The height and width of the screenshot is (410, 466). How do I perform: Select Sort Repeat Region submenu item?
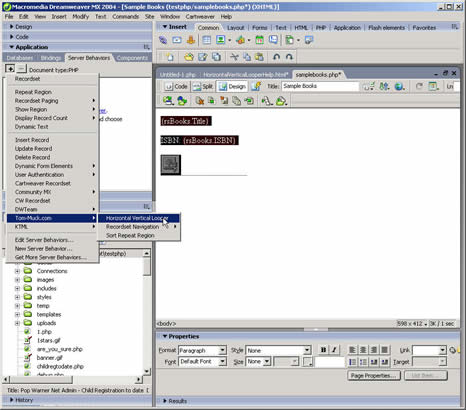pyautogui.click(x=139, y=235)
